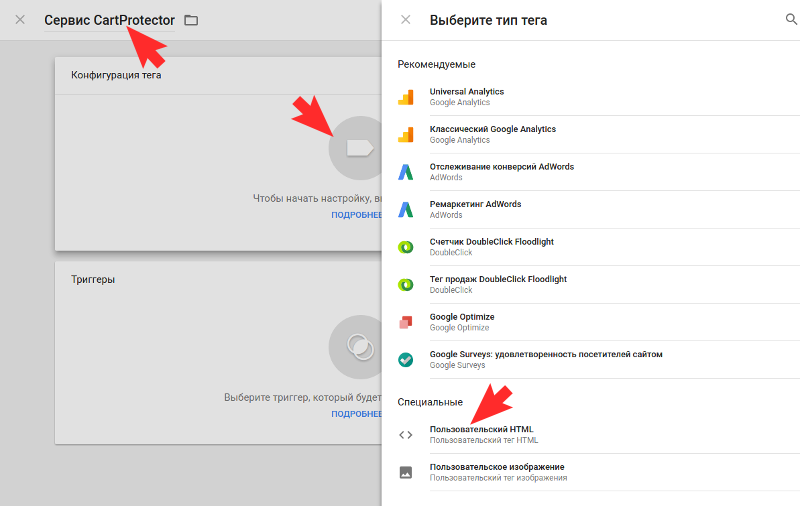Click Счетчик DoubleClick Floodlight icon
This screenshot has height=506, width=800.
point(406,247)
